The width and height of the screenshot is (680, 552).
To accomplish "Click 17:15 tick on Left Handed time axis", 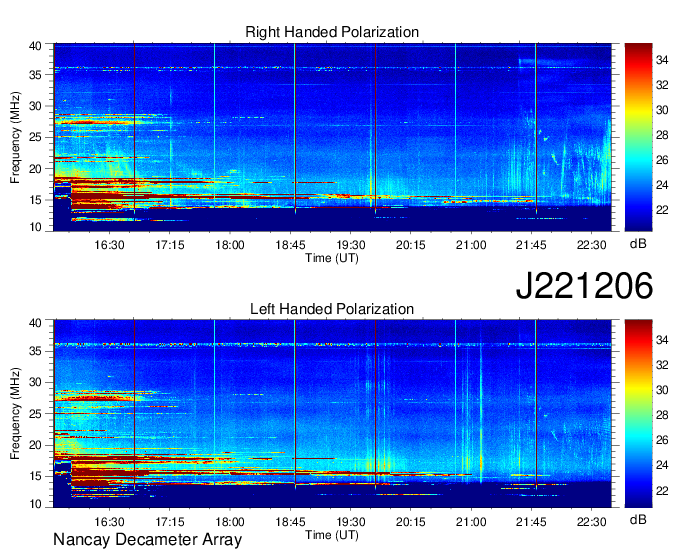I will (170, 522).
